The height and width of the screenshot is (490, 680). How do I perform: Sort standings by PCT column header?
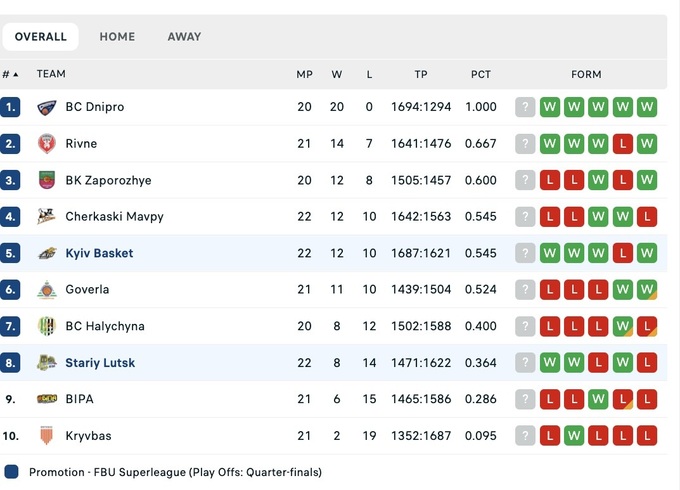point(481,74)
